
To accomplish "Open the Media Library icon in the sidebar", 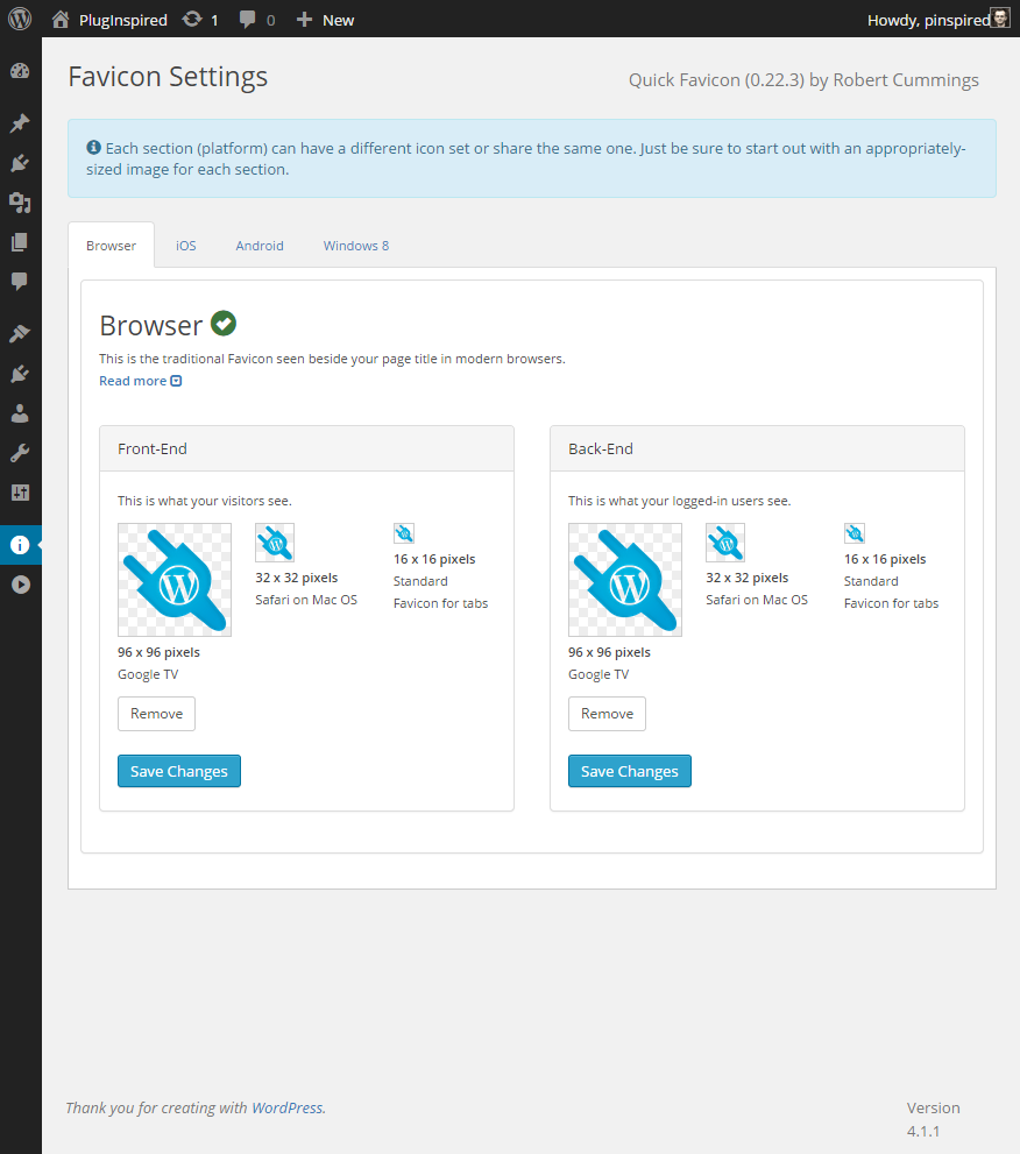I will (20, 202).
